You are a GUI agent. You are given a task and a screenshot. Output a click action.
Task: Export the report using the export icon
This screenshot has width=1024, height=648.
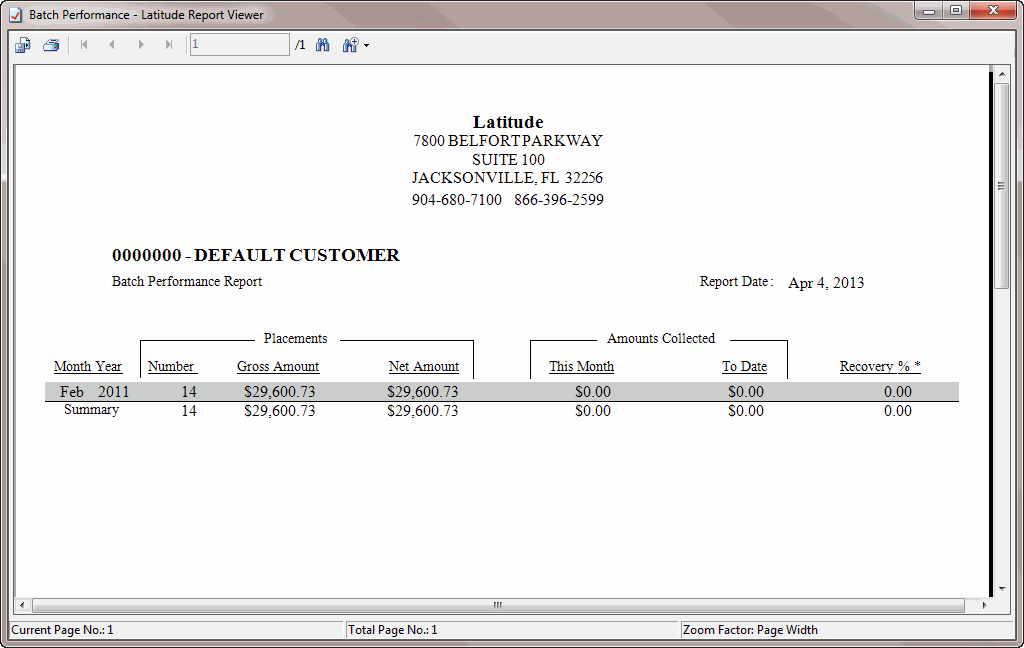point(22,44)
